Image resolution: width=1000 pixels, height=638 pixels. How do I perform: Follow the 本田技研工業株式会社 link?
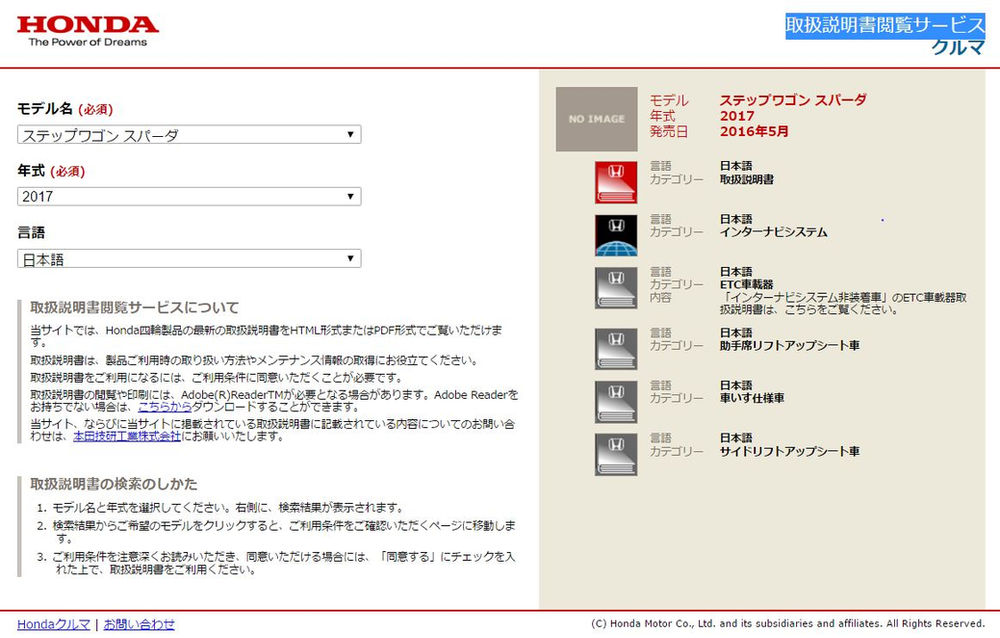tap(127, 436)
